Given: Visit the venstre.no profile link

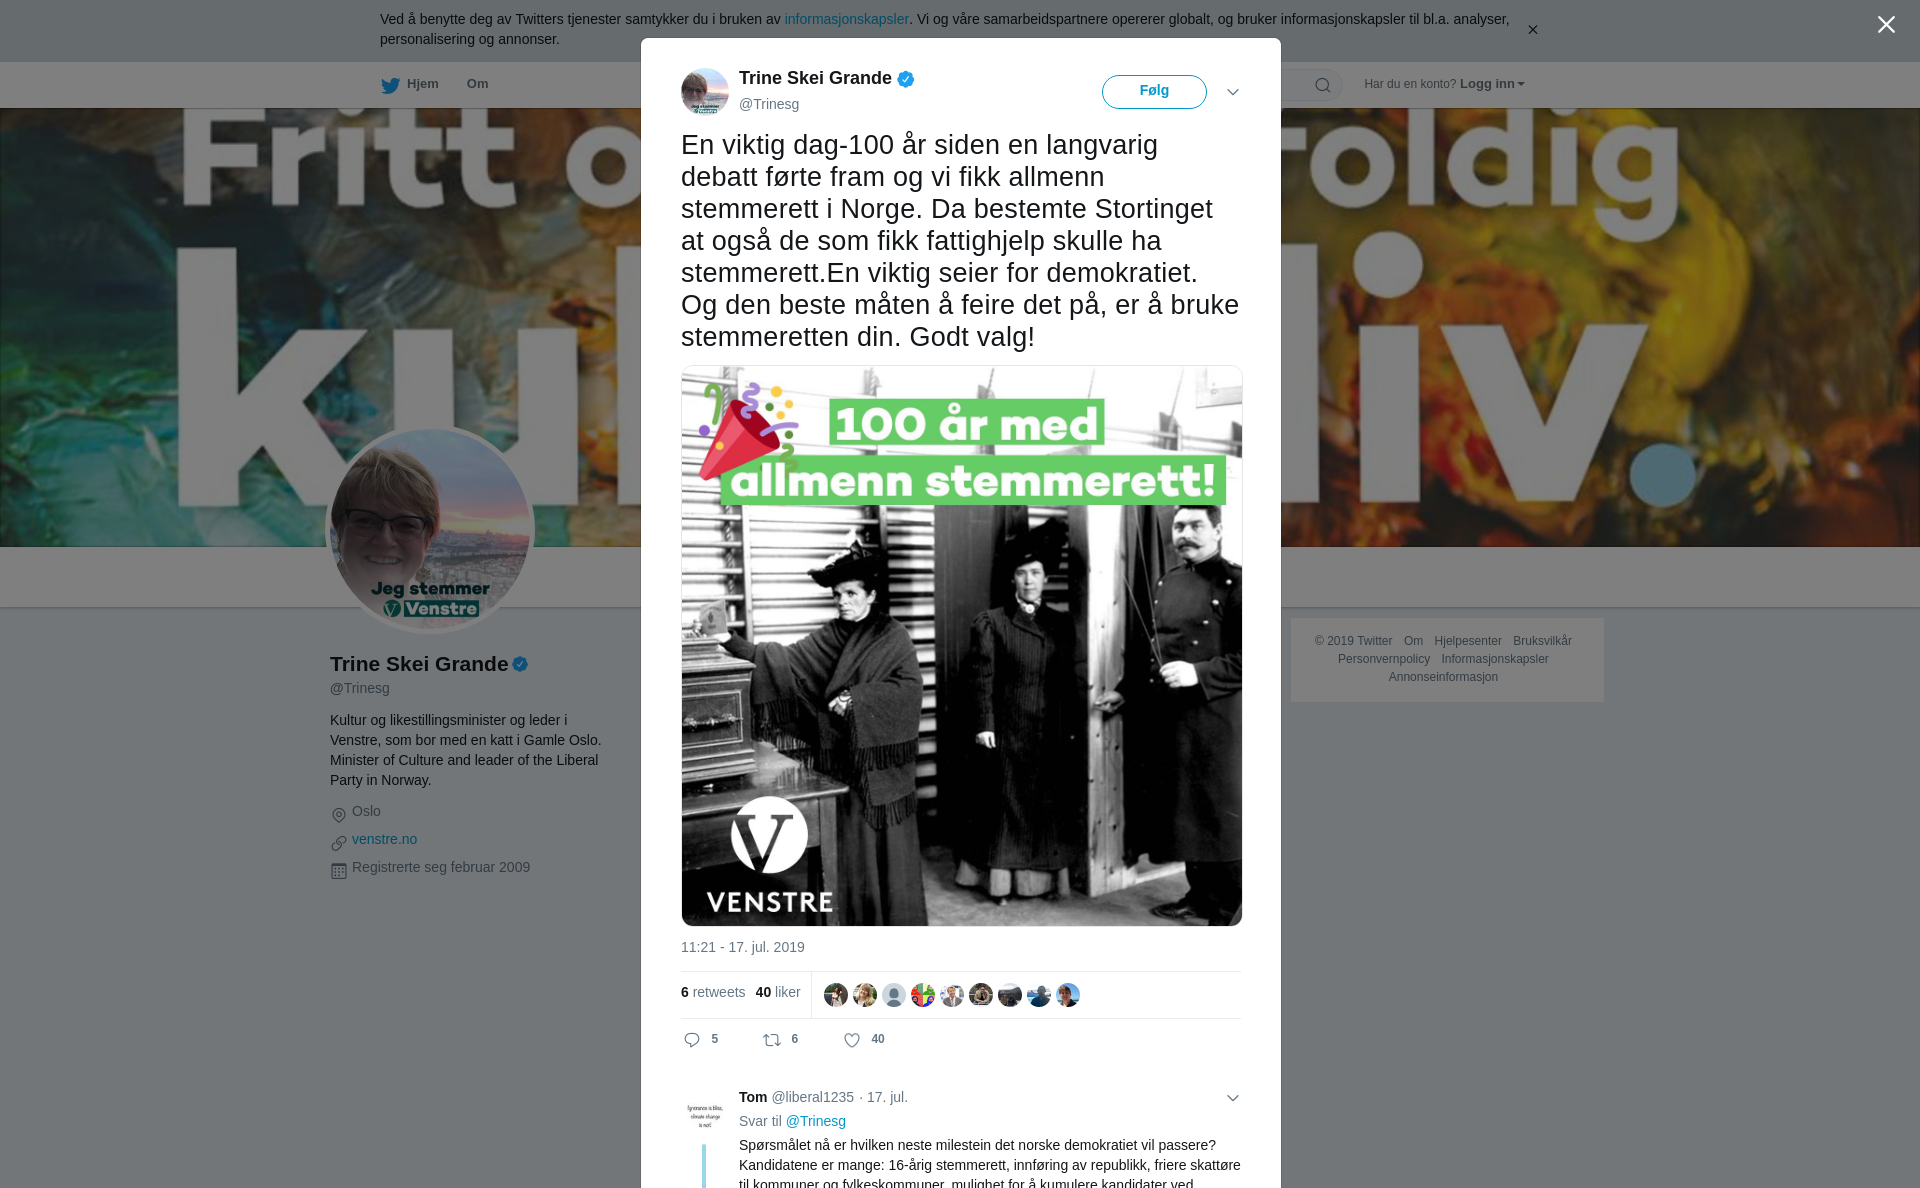Looking at the screenshot, I should [x=384, y=839].
